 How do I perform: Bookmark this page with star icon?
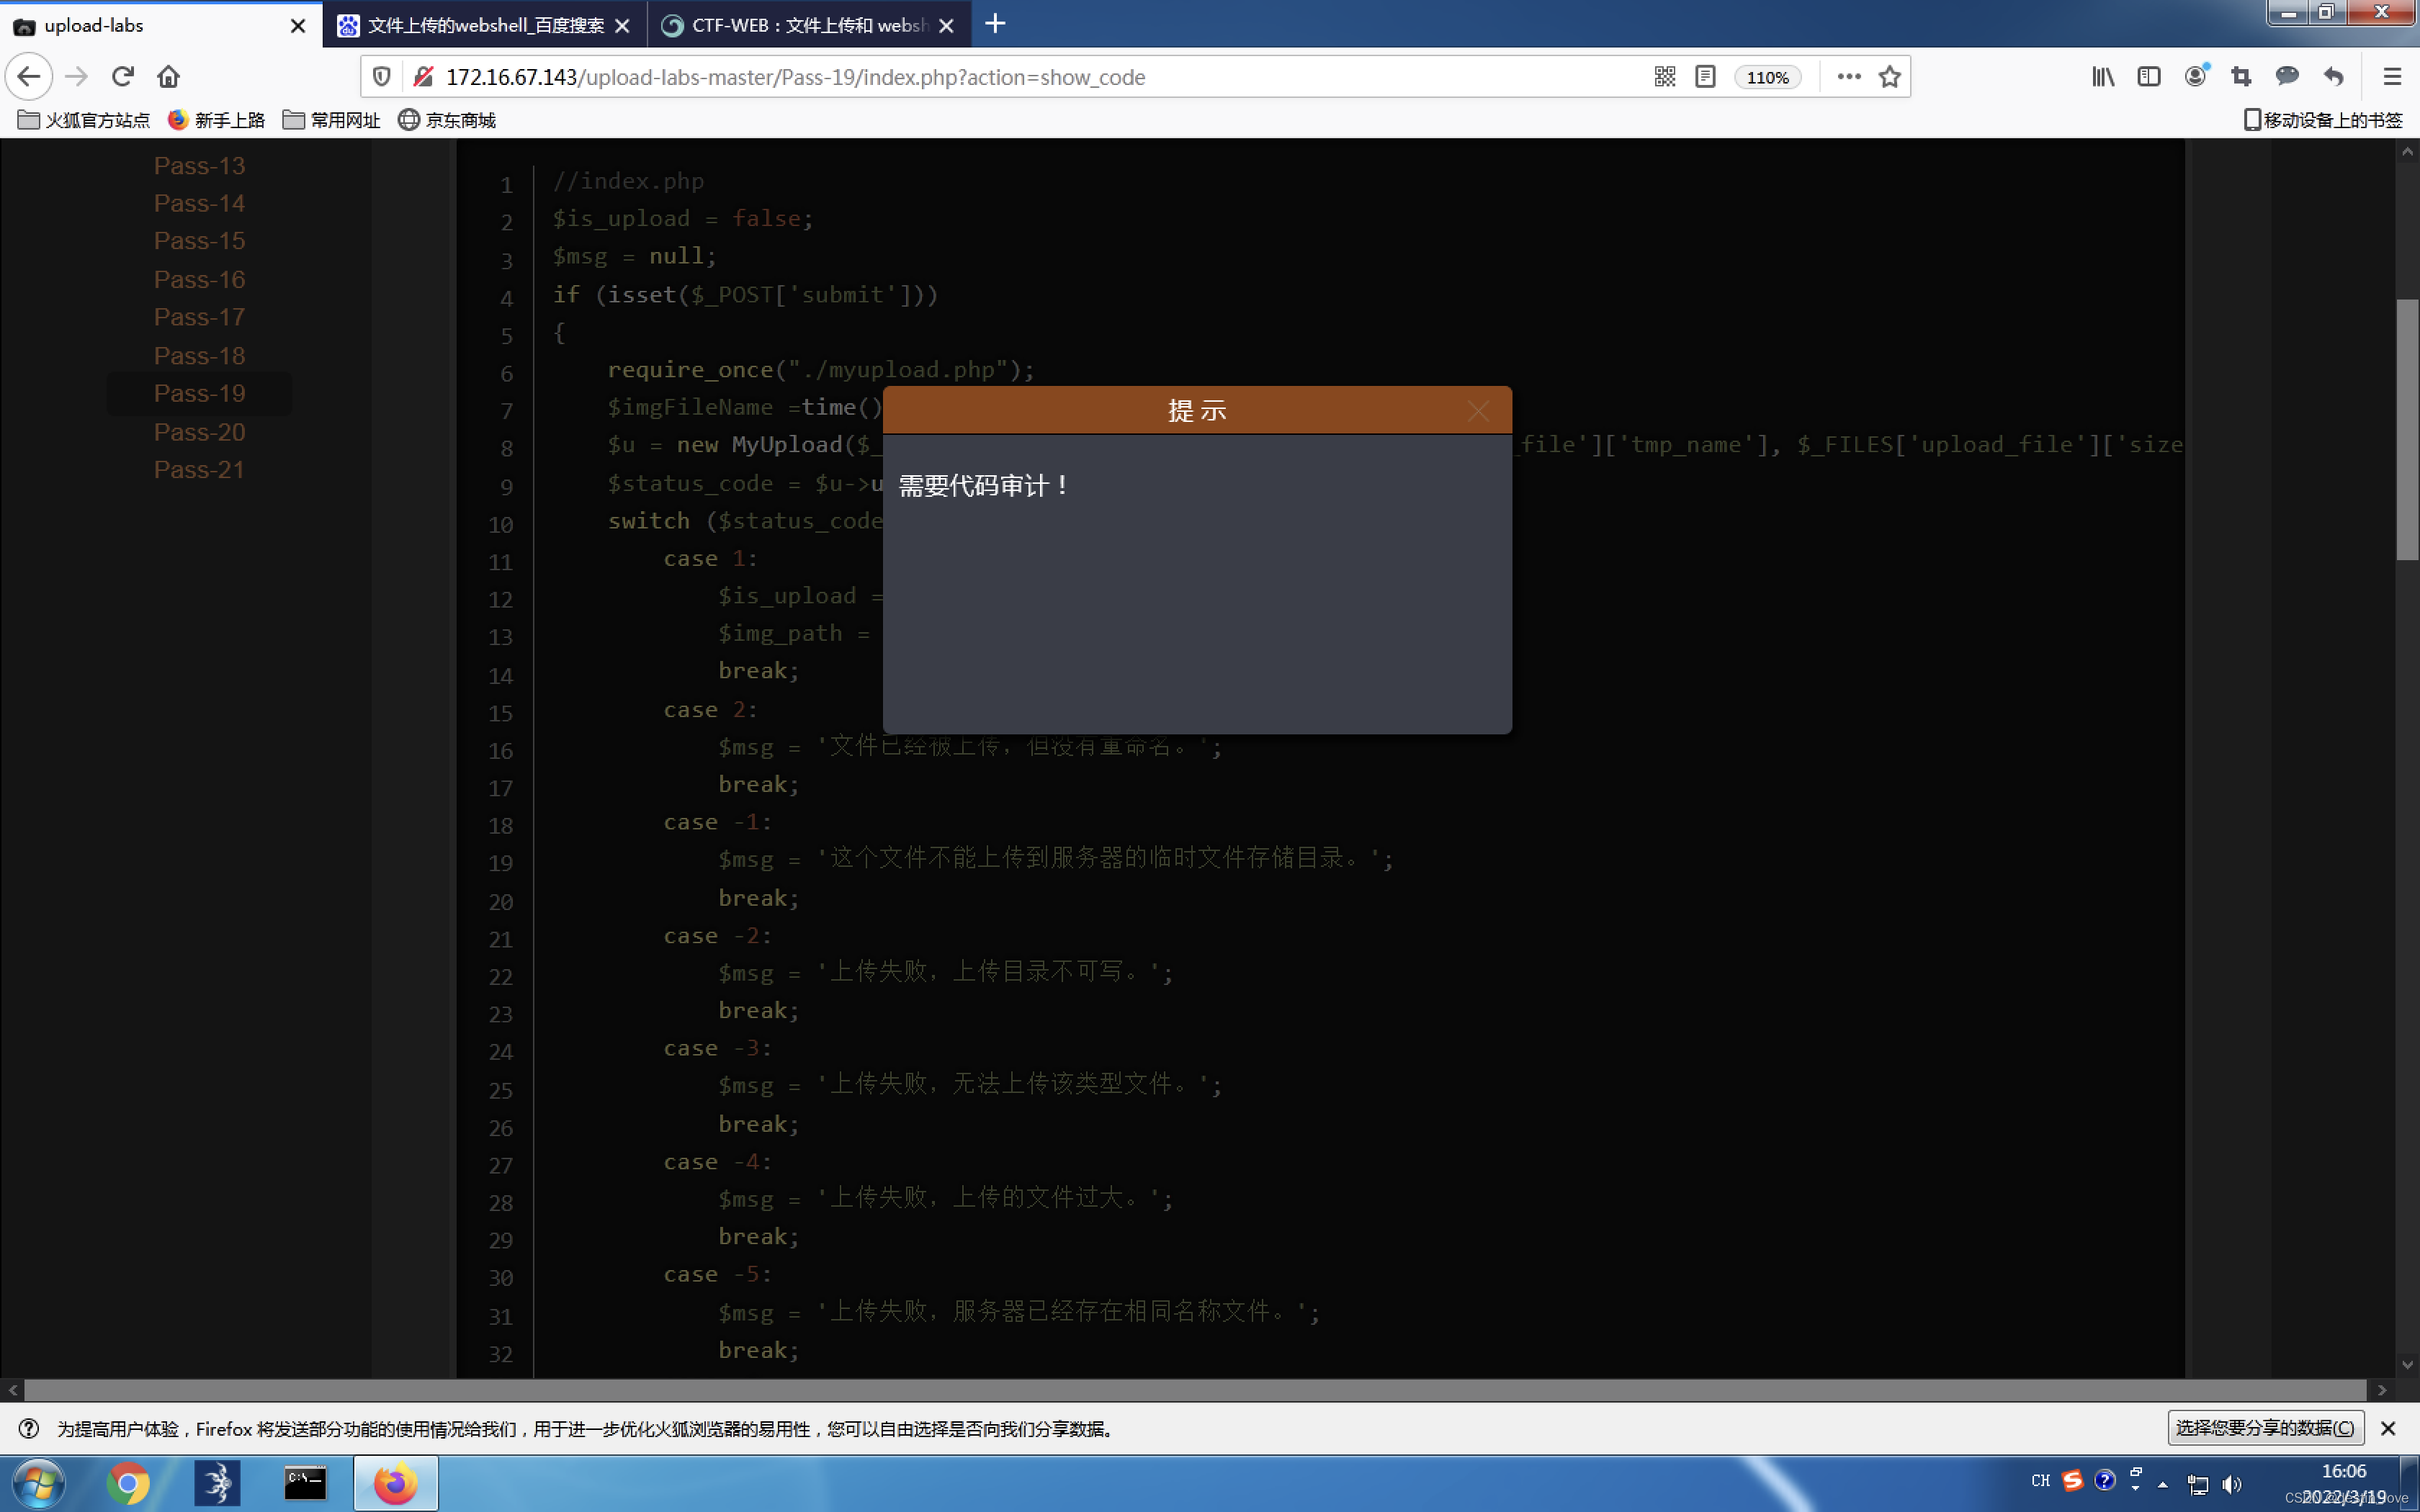[x=1889, y=77]
